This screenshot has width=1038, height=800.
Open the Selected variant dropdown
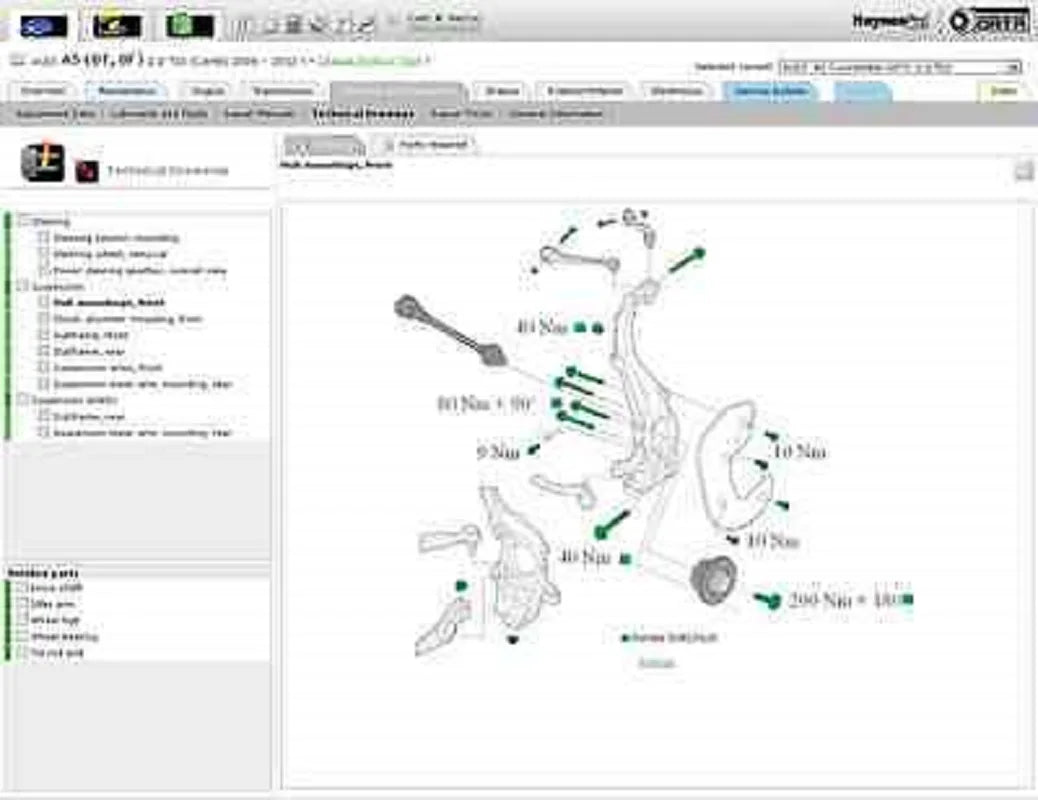click(900, 68)
